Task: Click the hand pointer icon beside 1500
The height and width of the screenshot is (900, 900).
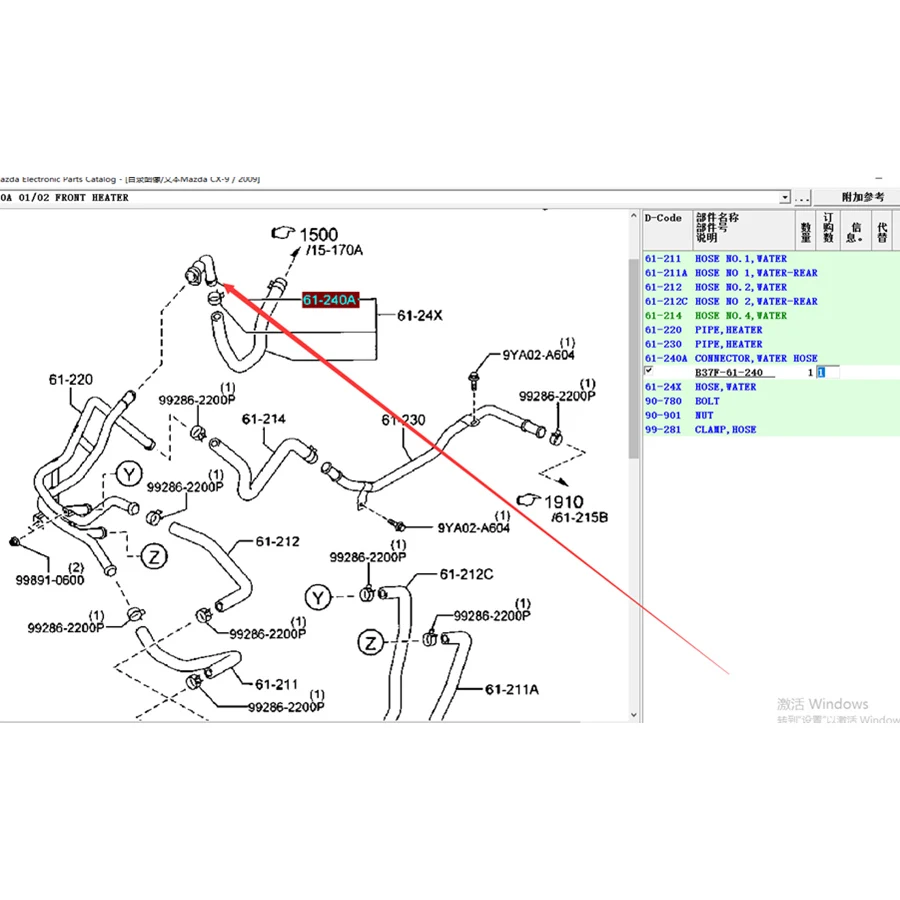Action: pyautogui.click(x=282, y=232)
